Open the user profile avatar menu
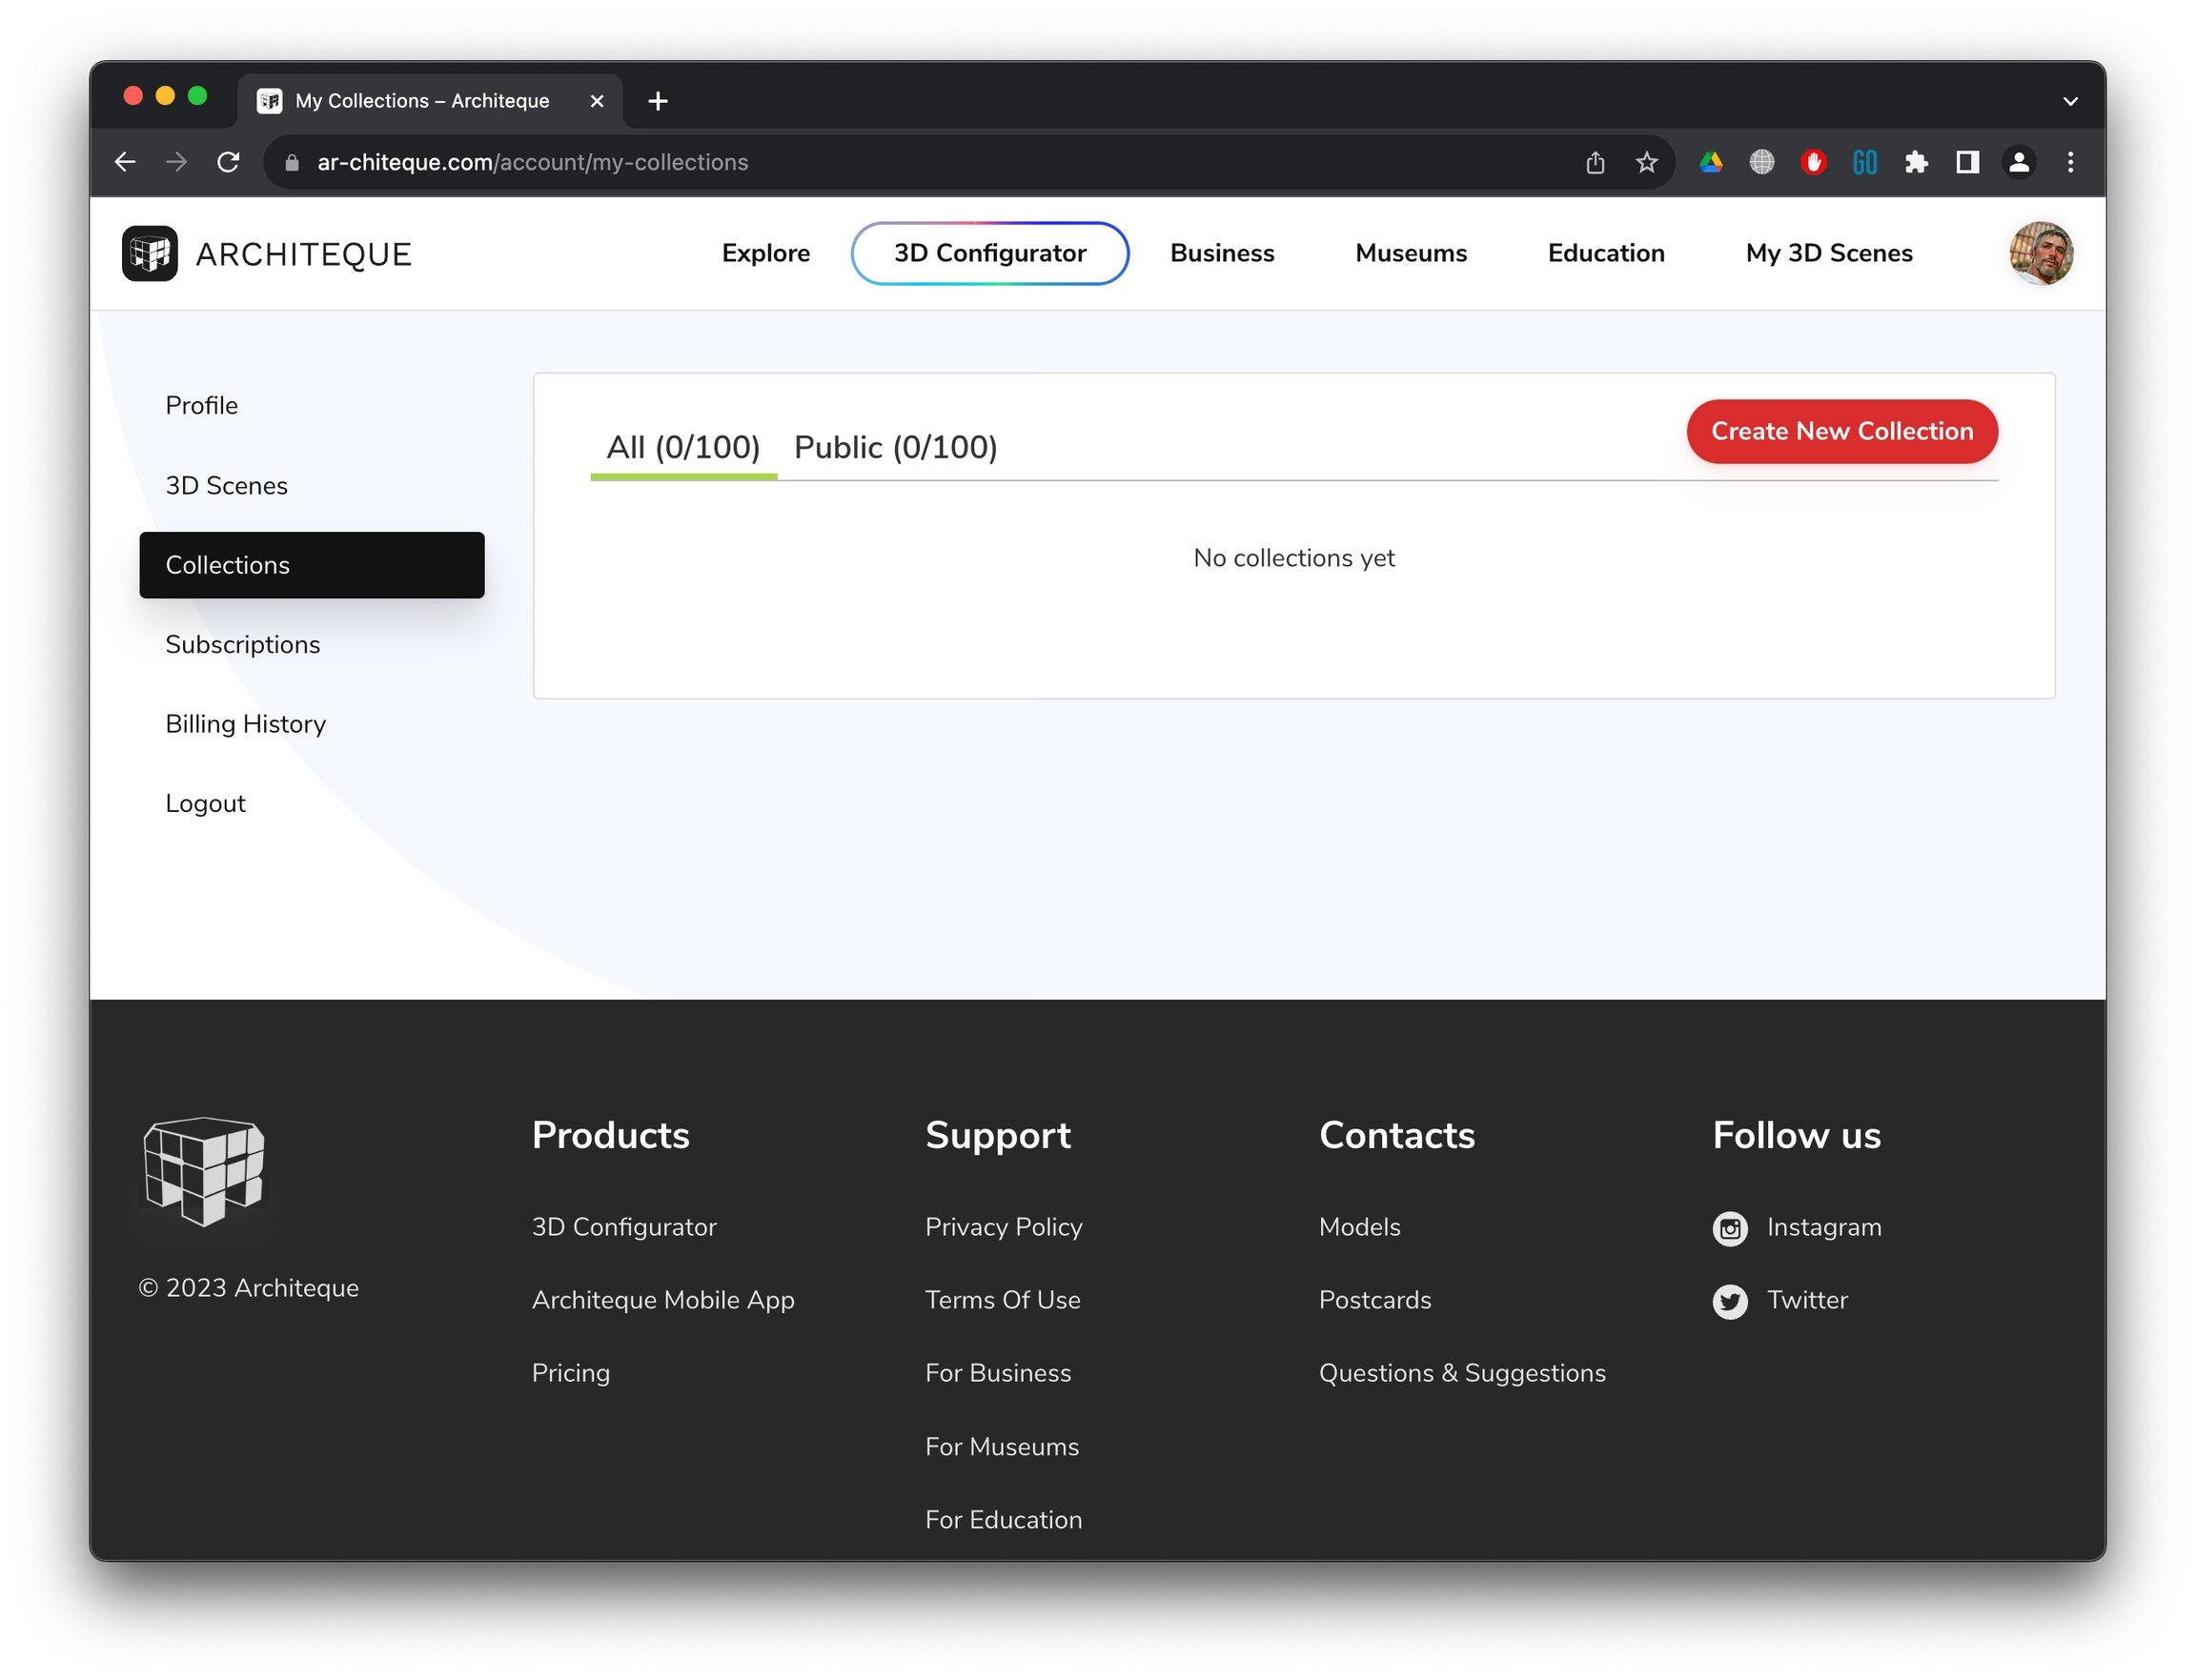The width and height of the screenshot is (2196, 1680). click(2040, 253)
